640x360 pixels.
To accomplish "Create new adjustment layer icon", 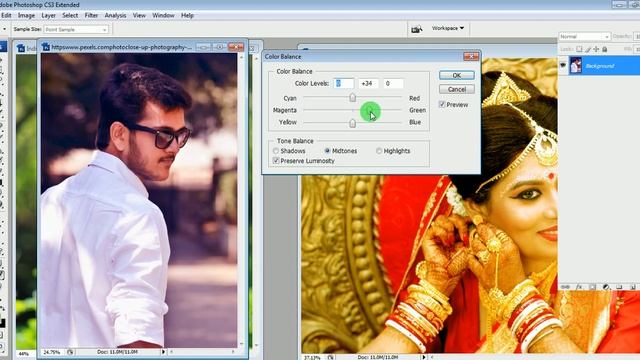I will pyautogui.click(x=606, y=287).
